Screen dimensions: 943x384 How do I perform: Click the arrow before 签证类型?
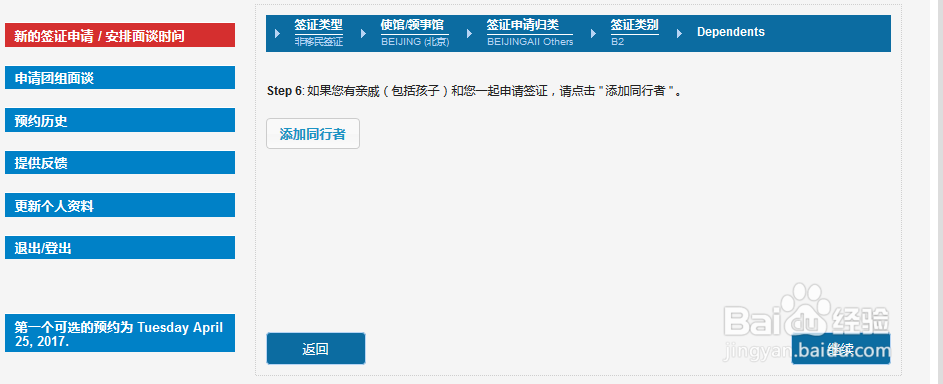277,34
